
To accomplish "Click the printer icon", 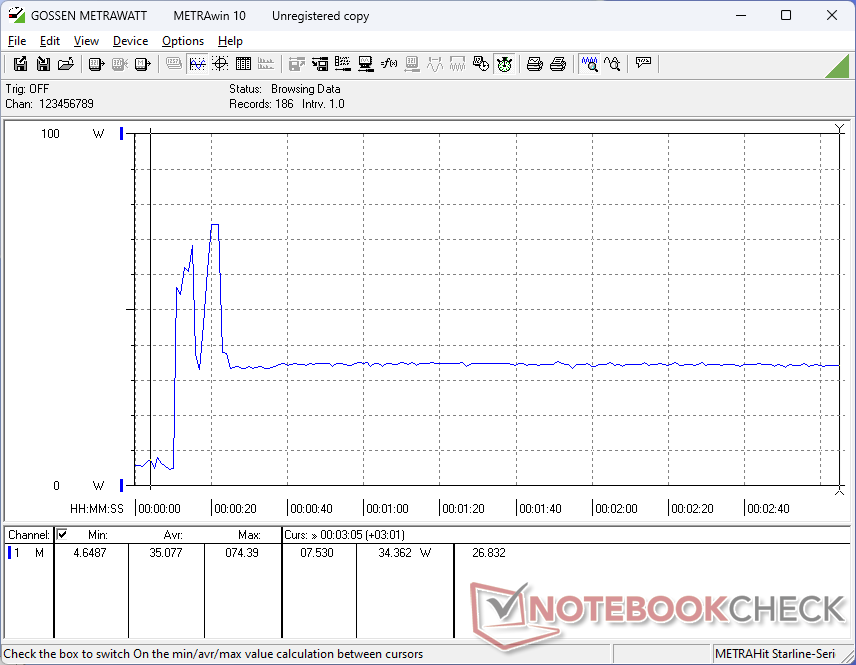I will point(557,64).
